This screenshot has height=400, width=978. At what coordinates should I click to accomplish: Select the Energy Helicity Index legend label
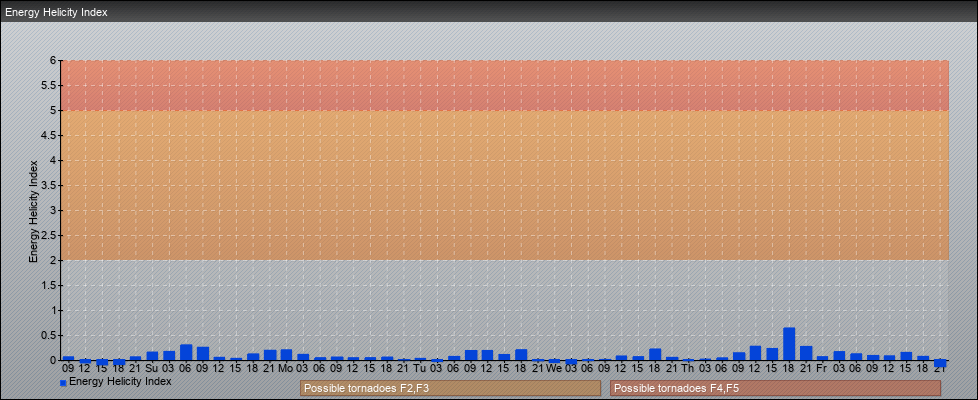point(120,381)
